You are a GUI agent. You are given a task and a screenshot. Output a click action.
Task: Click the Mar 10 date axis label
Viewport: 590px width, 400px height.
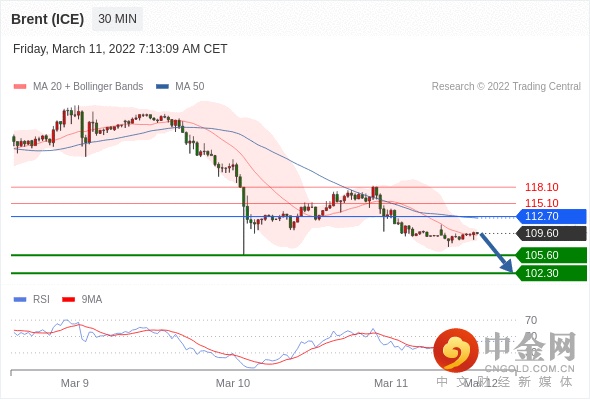pyautogui.click(x=233, y=383)
